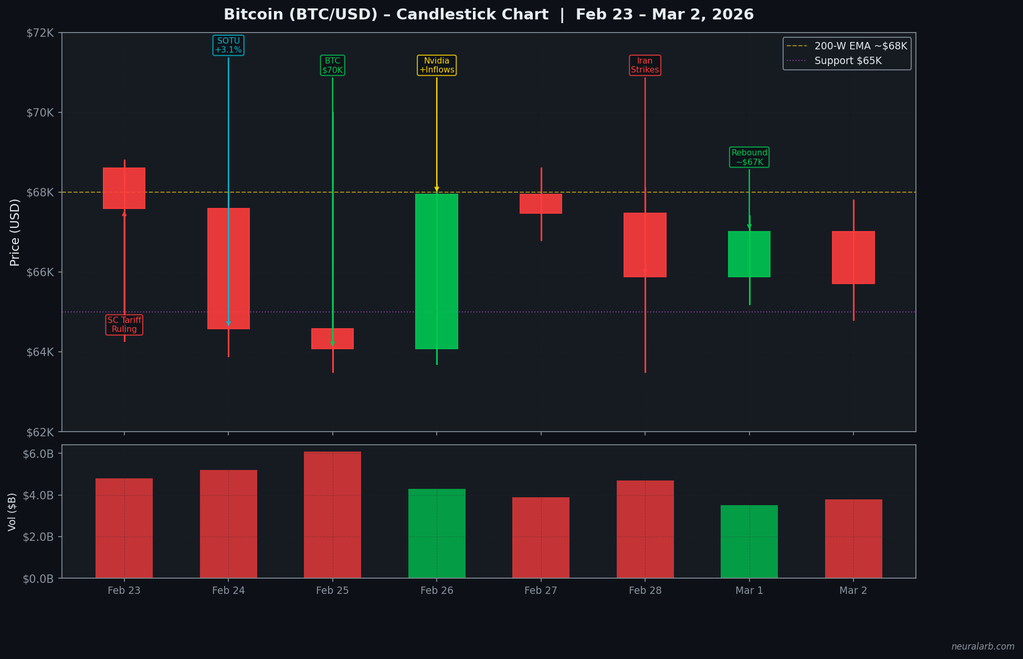1023x659 pixels.
Task: Select the BTC $70K marker label
Action: click(332, 66)
